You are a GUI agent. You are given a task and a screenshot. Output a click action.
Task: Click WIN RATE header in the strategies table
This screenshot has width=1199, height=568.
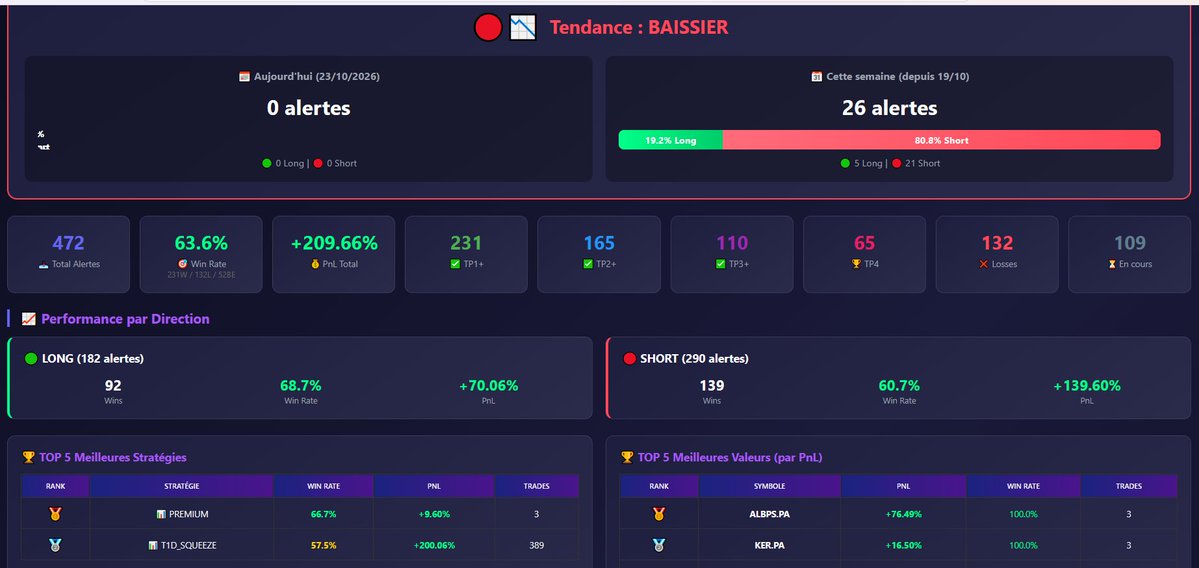(323, 486)
